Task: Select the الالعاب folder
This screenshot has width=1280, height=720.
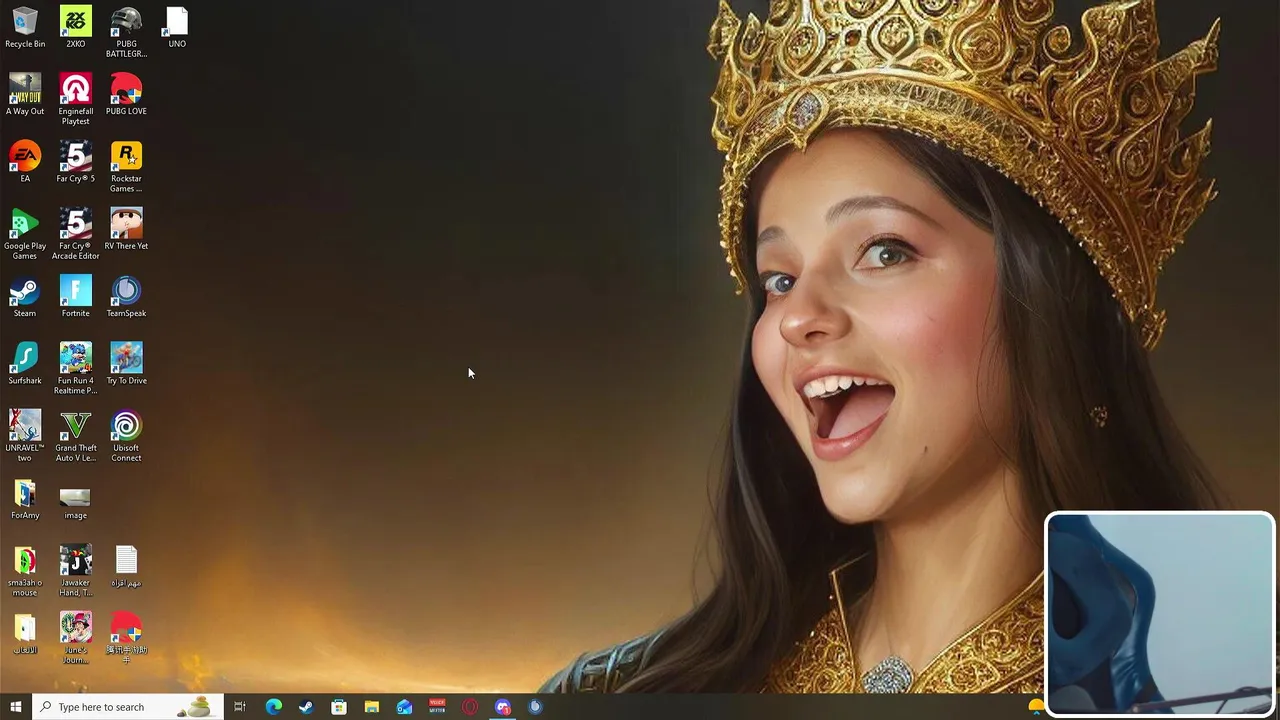Action: 25,633
